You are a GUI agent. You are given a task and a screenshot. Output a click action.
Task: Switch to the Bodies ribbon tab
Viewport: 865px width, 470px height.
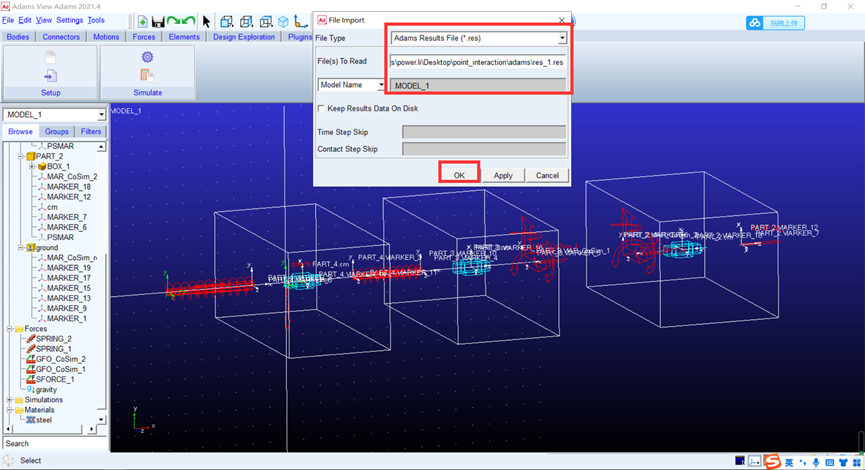click(18, 37)
